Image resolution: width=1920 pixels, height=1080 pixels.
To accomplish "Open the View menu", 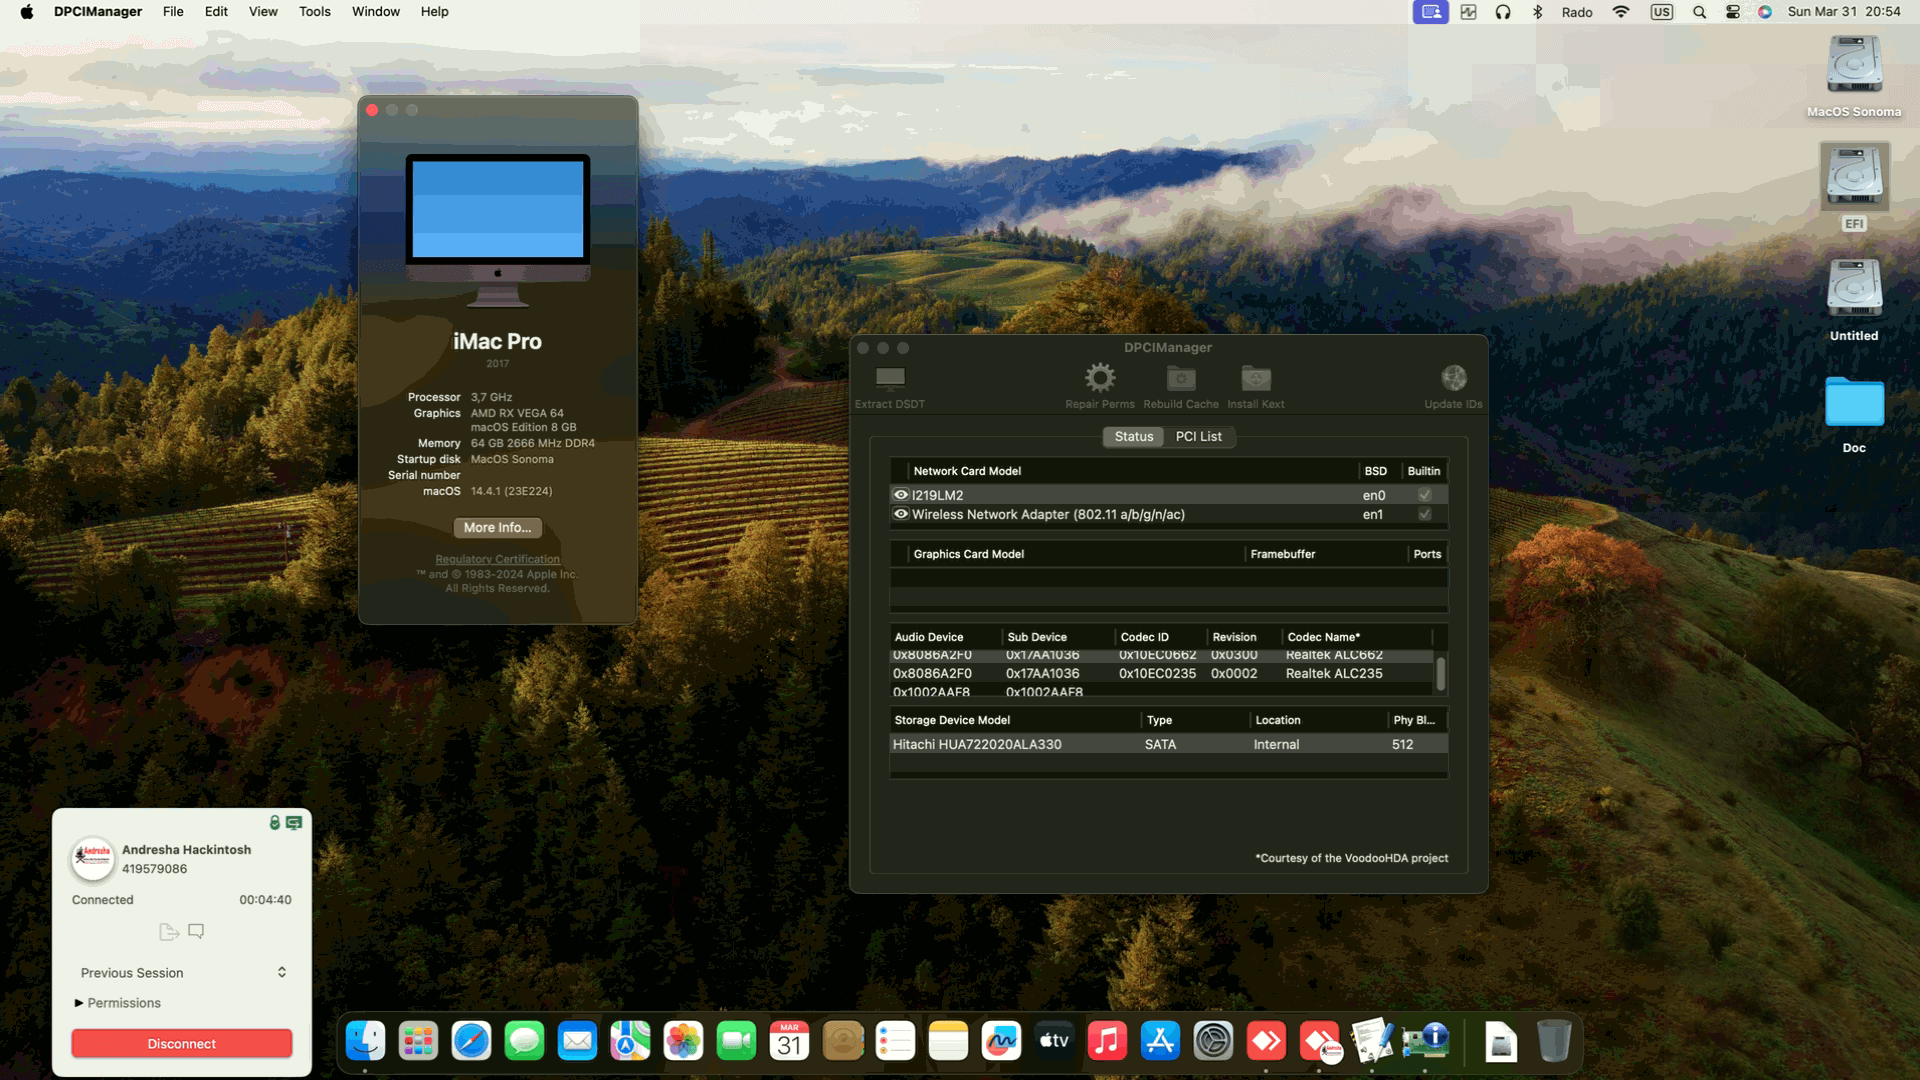I will [x=263, y=12].
